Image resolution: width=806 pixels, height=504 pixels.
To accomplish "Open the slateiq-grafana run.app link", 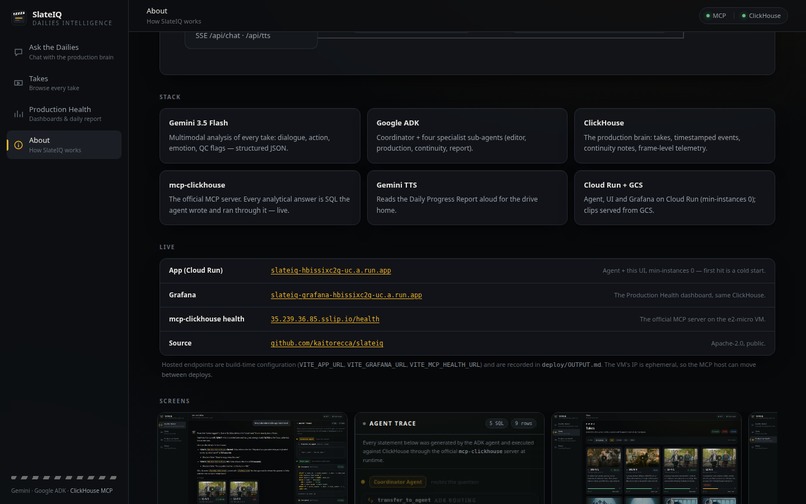I will point(346,295).
